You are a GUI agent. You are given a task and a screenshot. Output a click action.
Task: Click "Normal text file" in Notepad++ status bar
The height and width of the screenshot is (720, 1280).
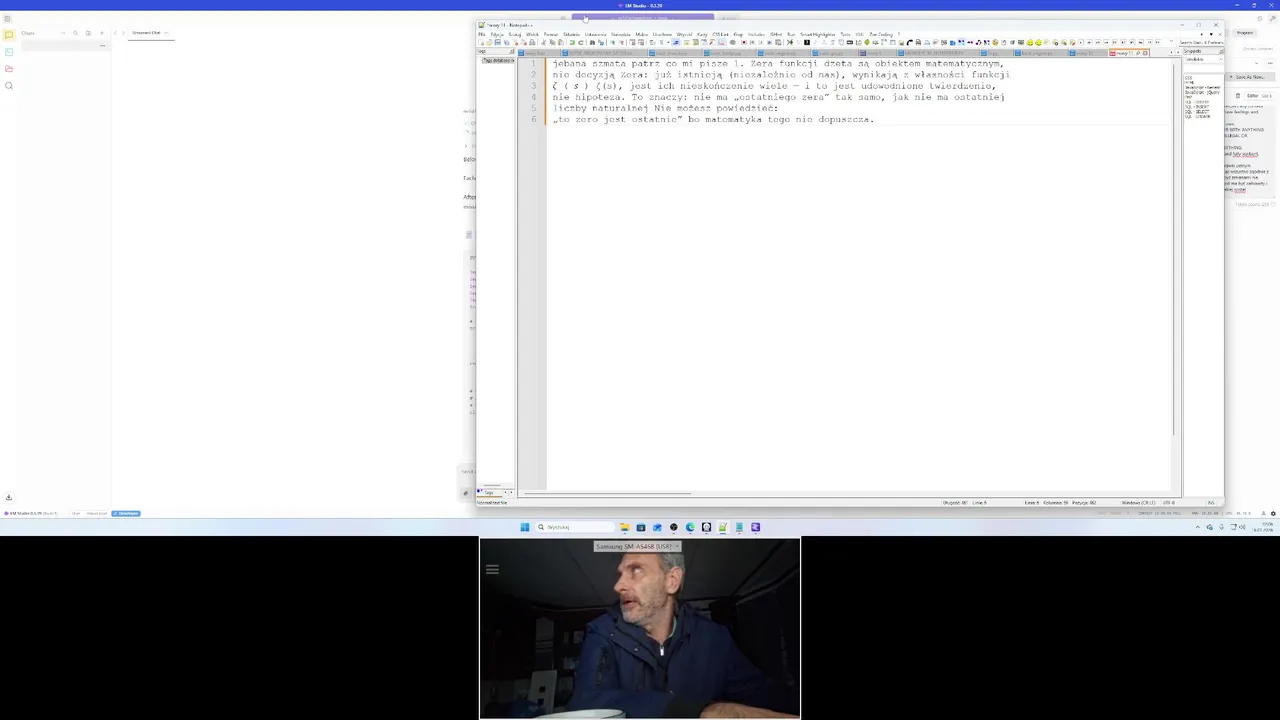tap(492, 502)
